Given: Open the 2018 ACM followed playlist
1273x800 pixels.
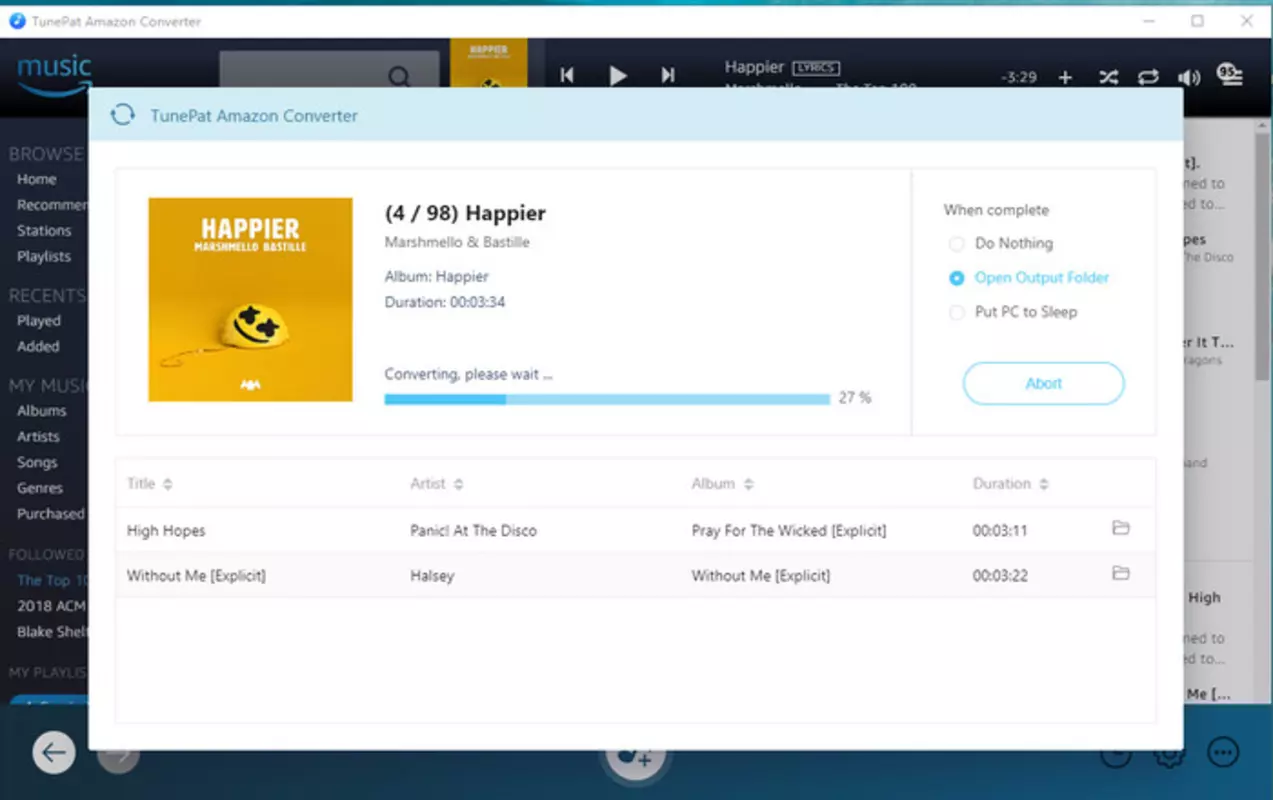Looking at the screenshot, I should coord(51,606).
